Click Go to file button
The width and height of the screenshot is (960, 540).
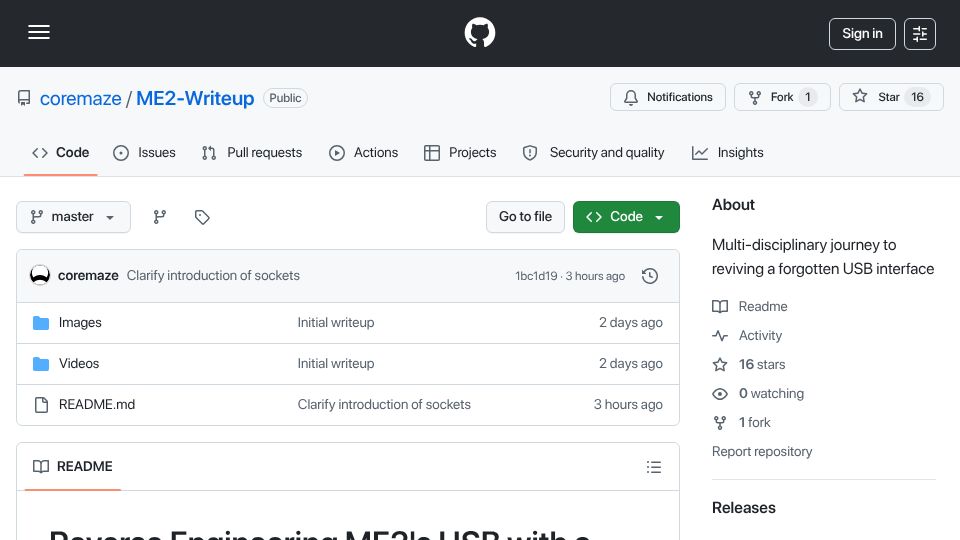pyautogui.click(x=525, y=217)
